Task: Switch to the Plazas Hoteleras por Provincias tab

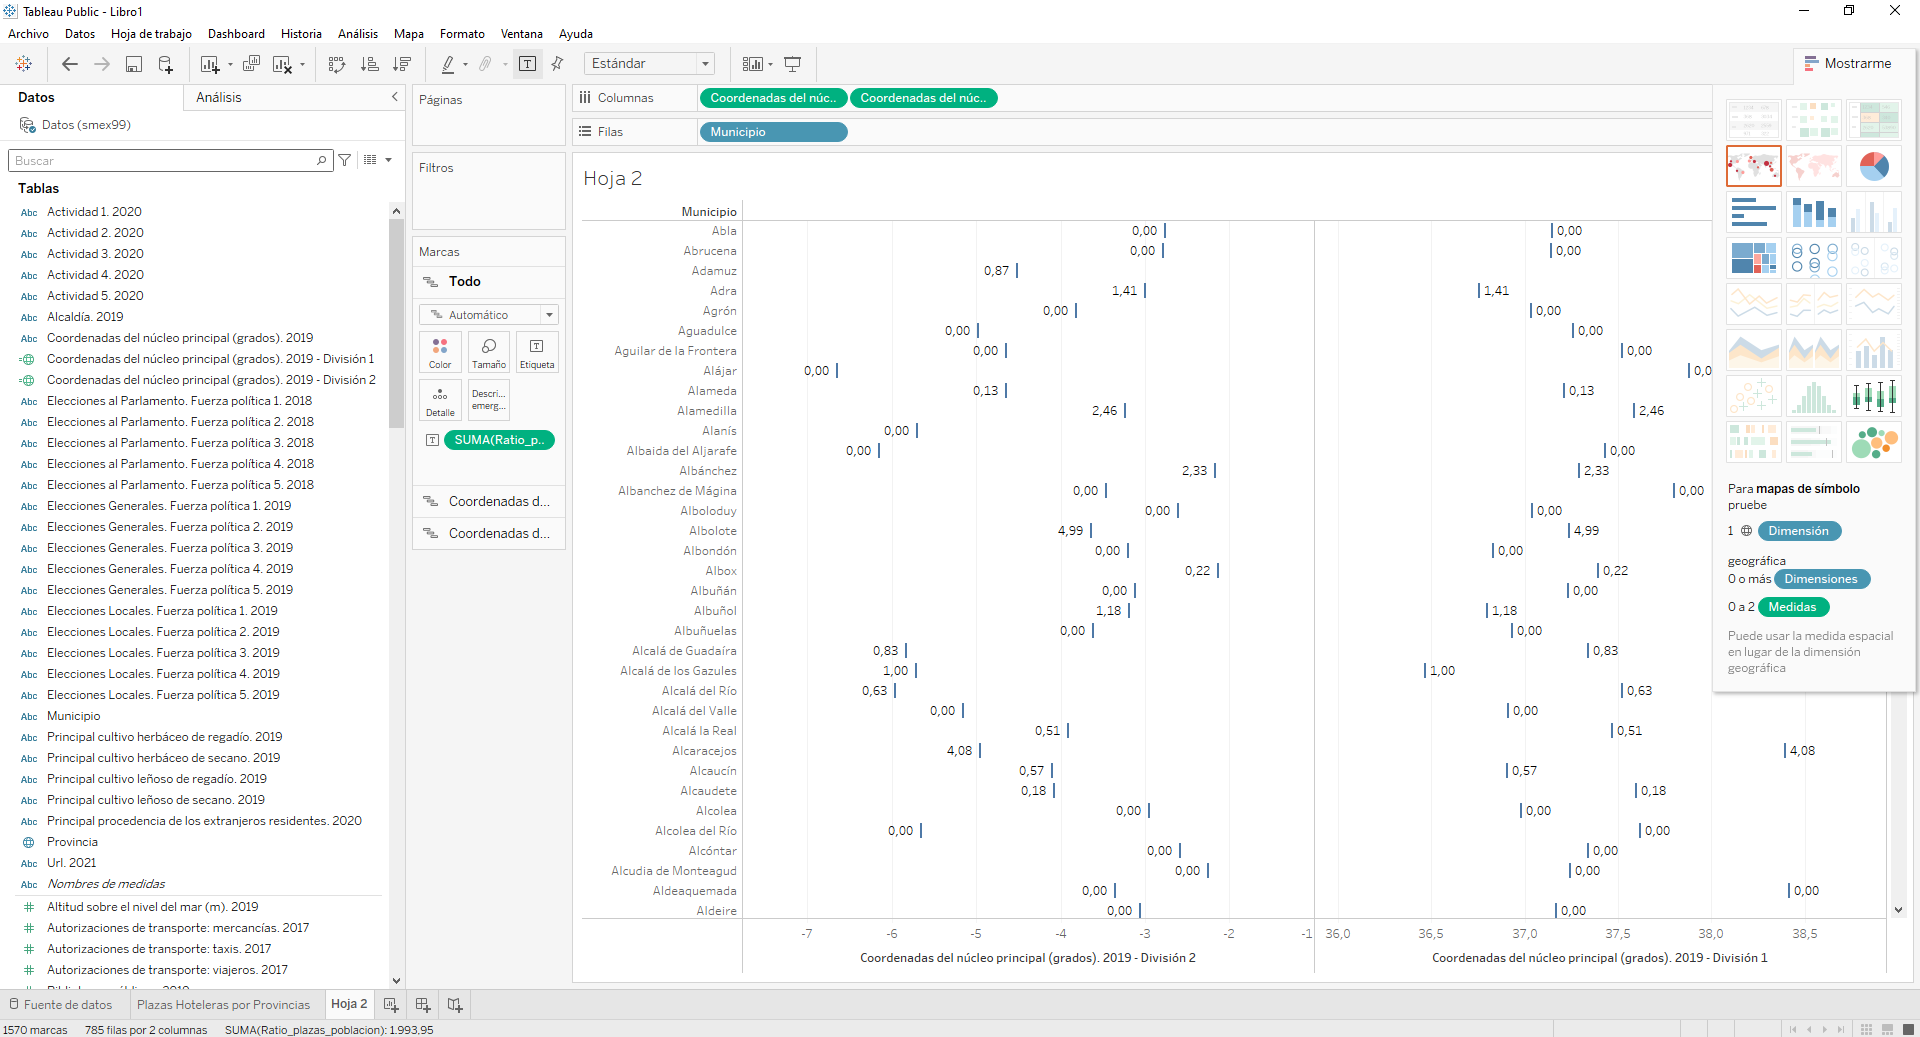Action: coord(225,1004)
